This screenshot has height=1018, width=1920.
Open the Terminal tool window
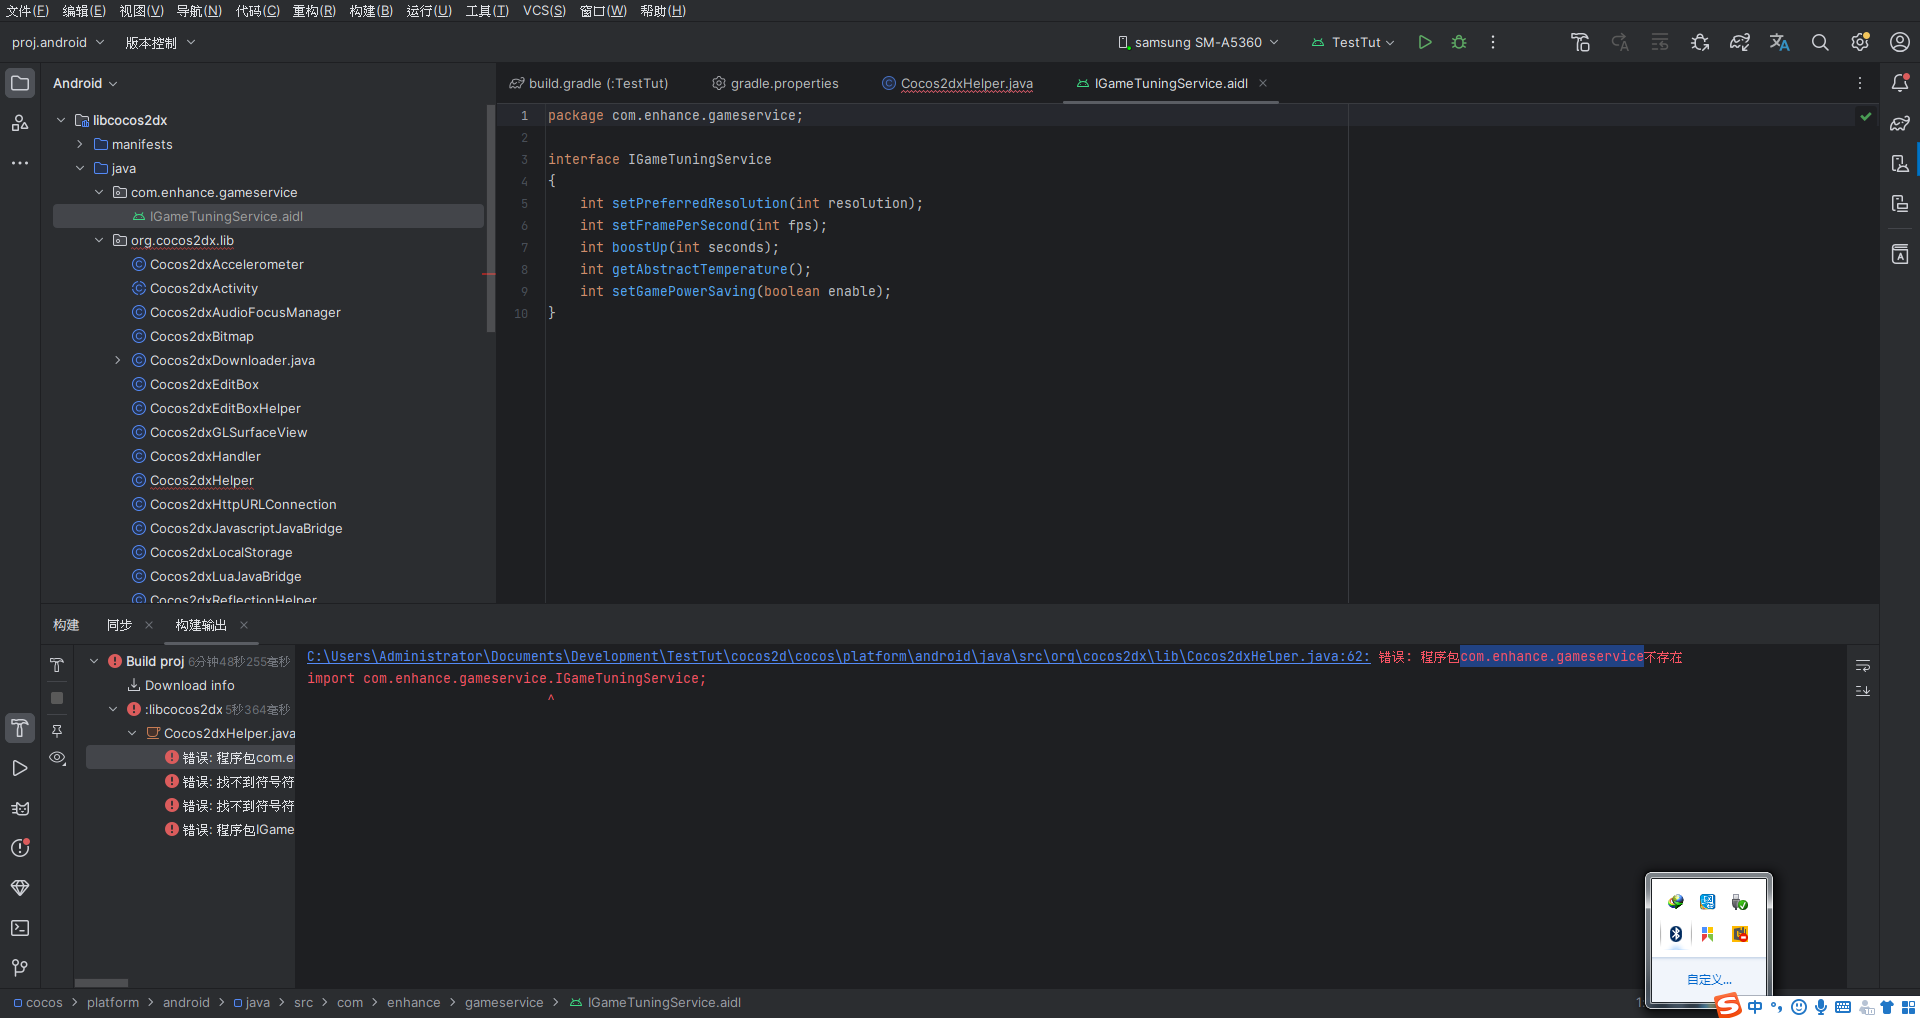[x=20, y=928]
